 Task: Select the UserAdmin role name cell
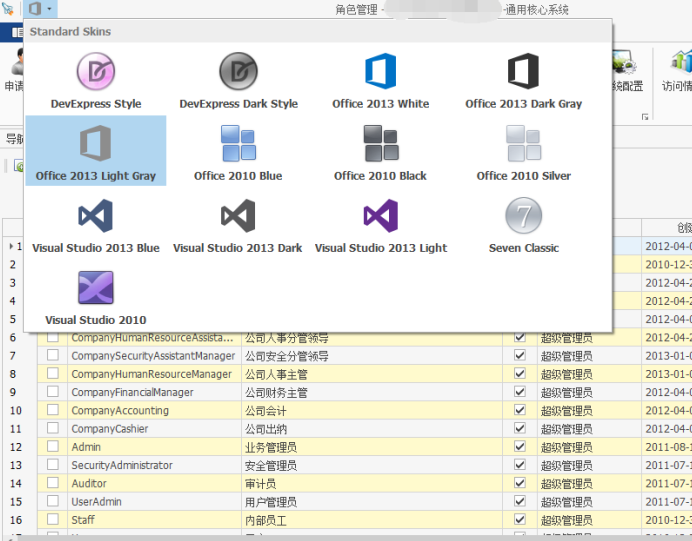(154, 502)
